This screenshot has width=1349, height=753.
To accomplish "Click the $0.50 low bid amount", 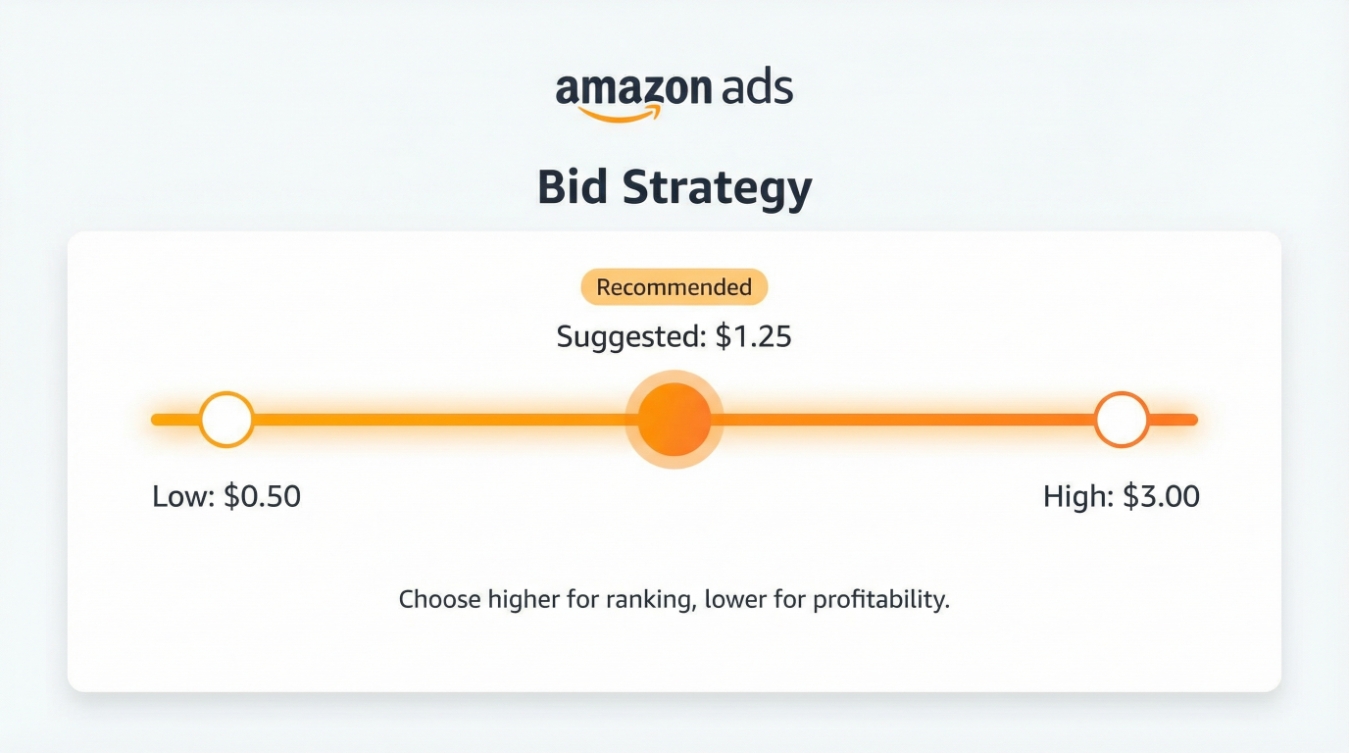I will [262, 496].
